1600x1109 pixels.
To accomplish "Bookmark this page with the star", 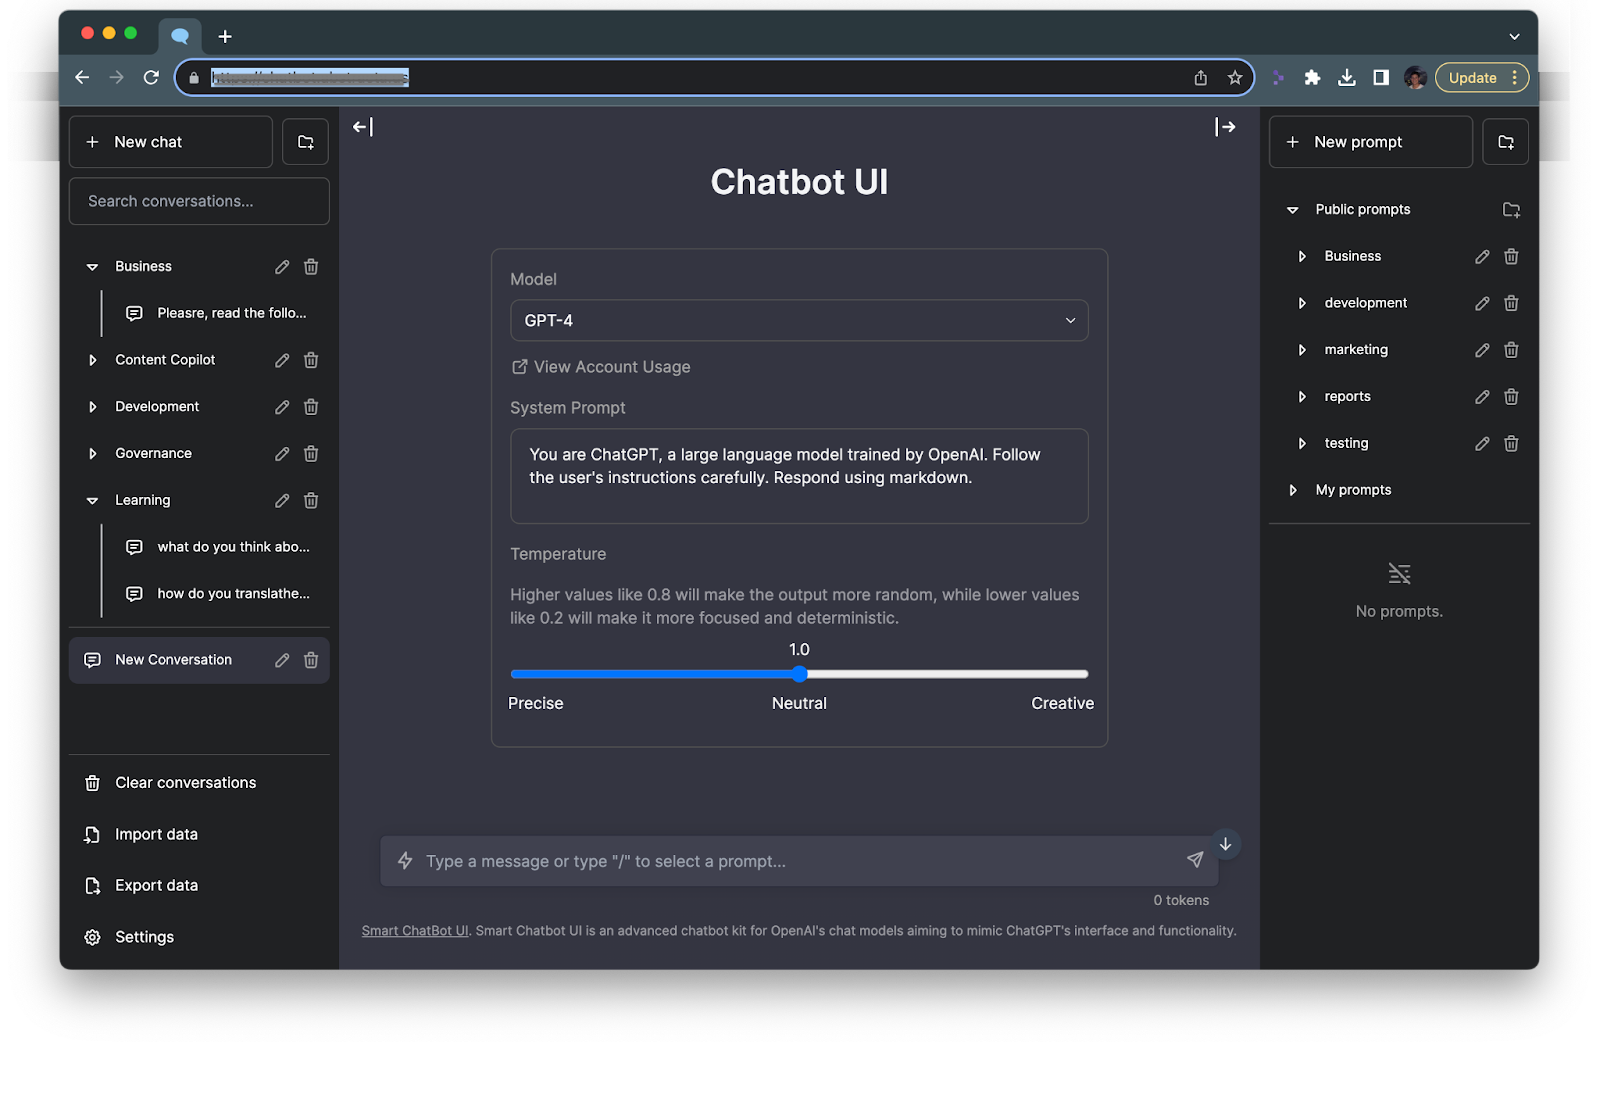I will [1235, 78].
